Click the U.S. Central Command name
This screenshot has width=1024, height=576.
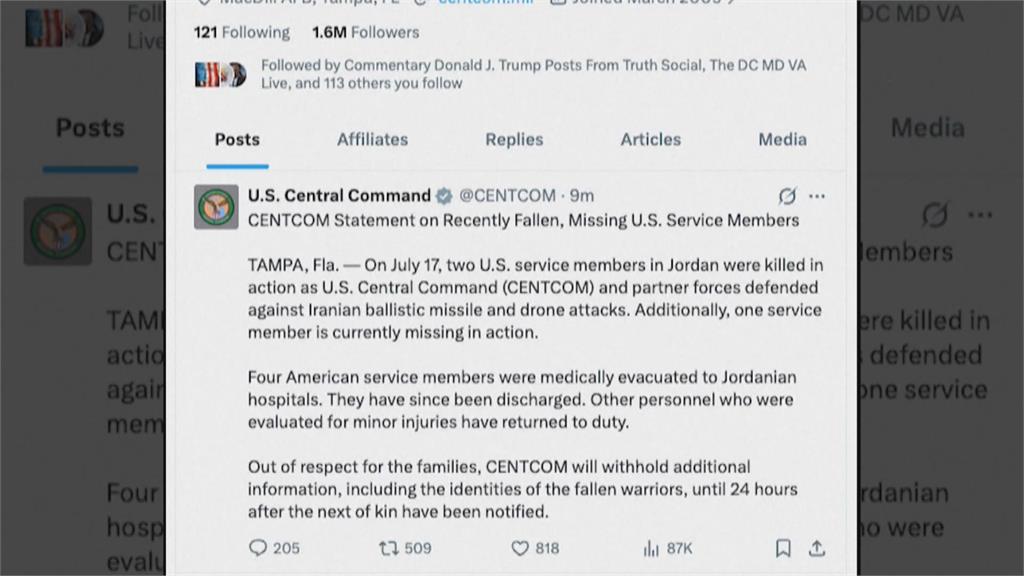339,196
